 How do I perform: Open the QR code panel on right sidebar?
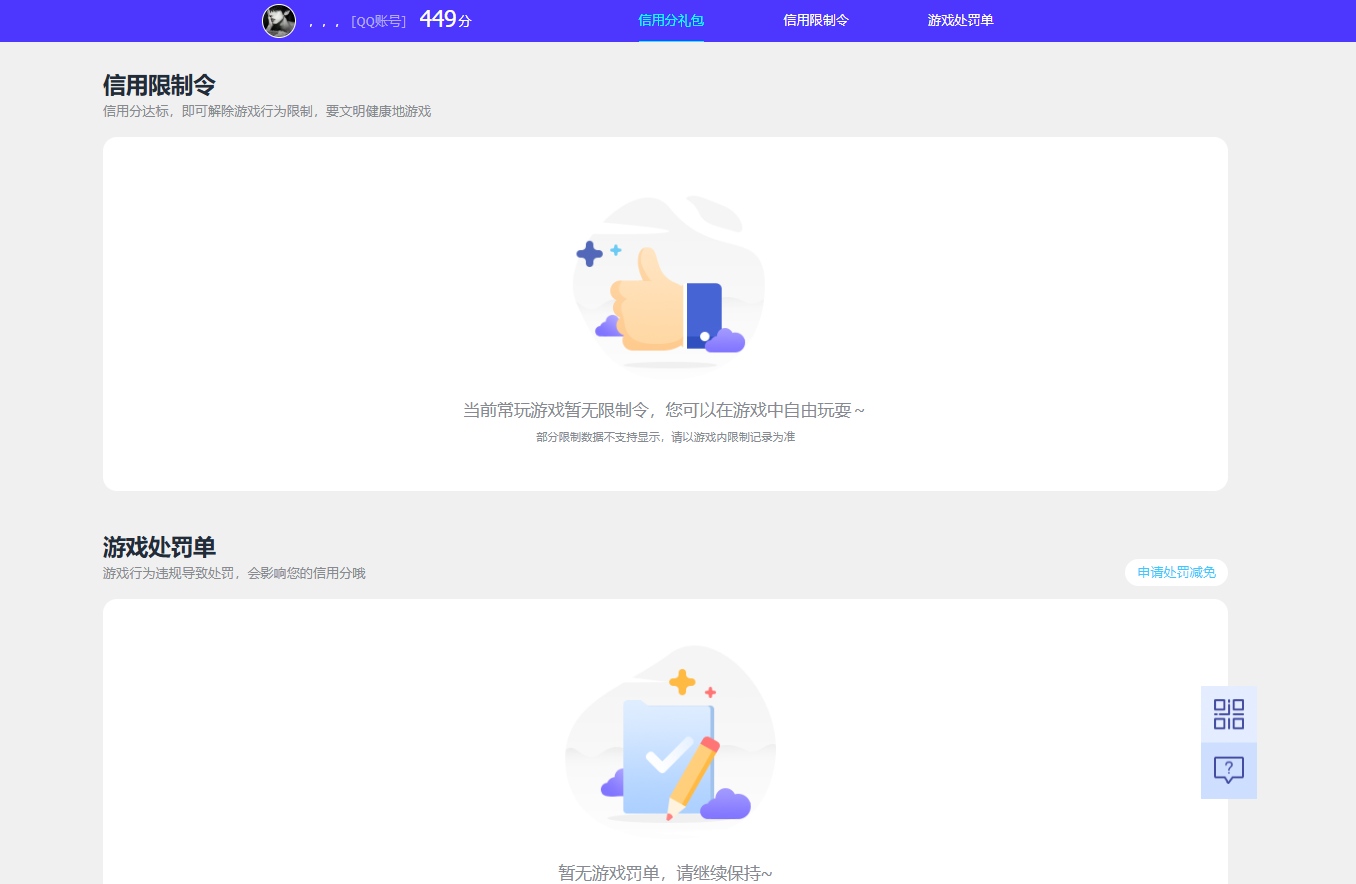1228,714
